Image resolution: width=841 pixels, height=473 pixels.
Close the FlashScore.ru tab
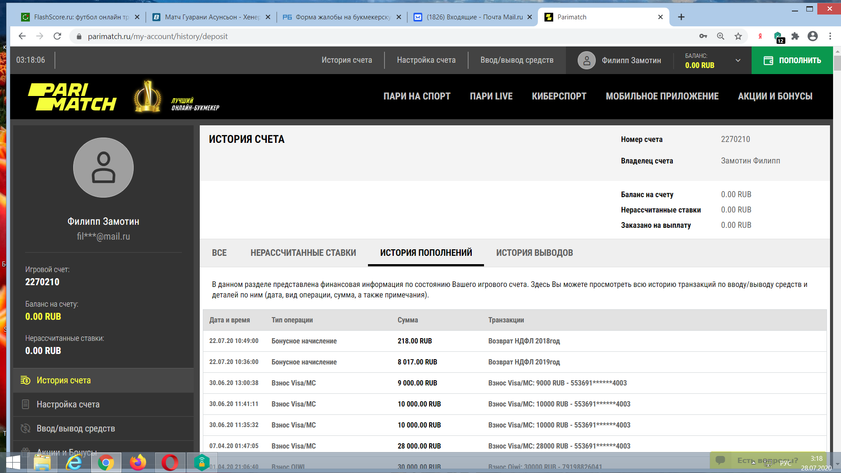point(137,17)
